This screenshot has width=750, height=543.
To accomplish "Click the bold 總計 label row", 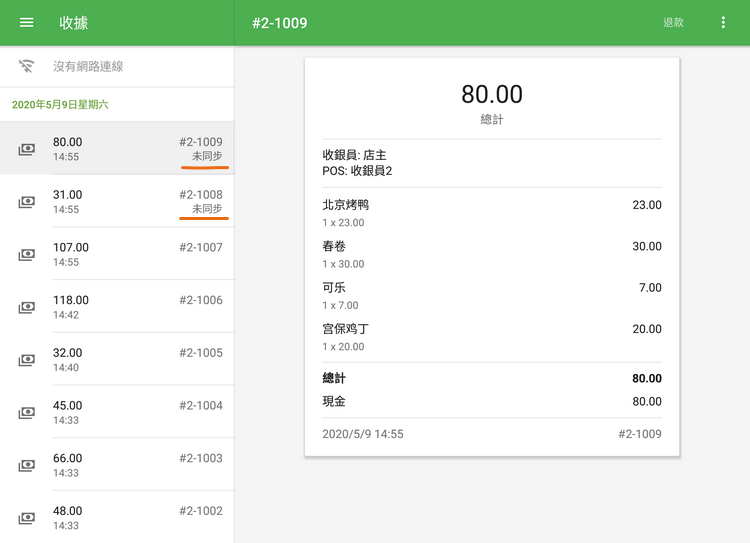I will click(492, 378).
